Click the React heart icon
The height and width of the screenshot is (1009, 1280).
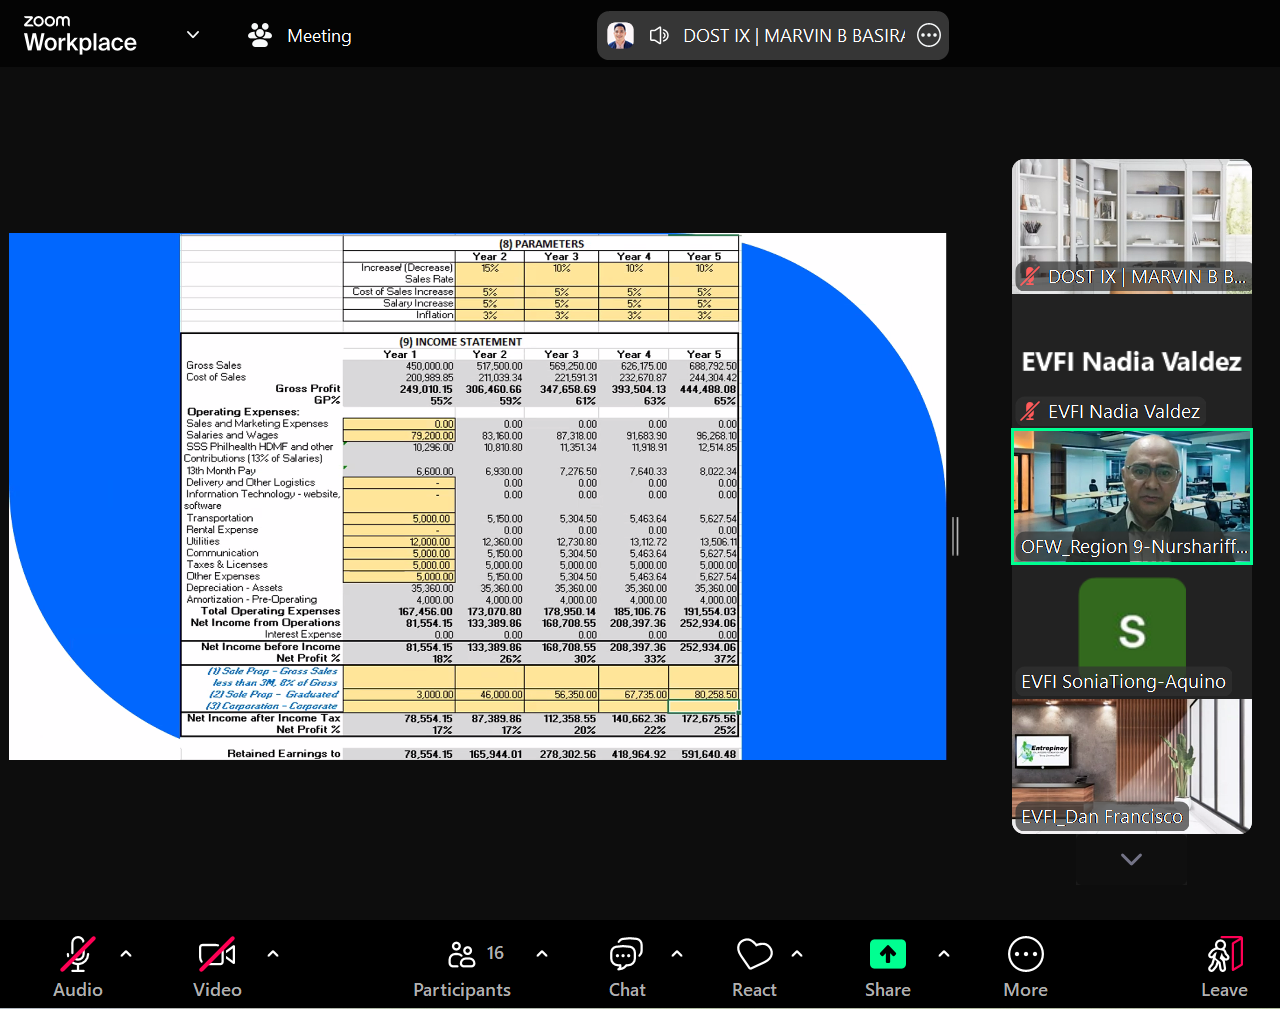[754, 956]
